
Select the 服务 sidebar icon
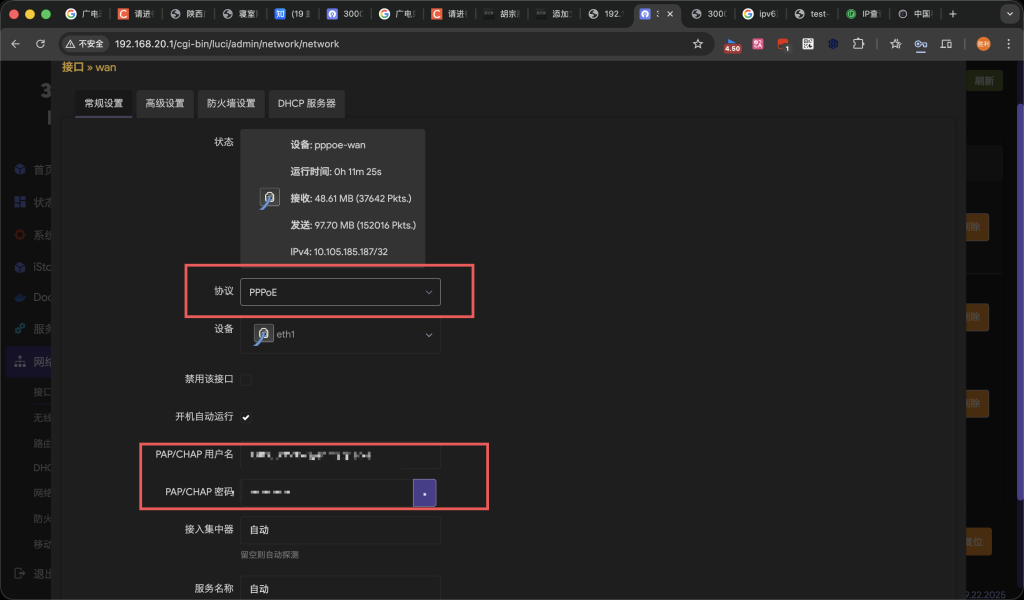20,328
